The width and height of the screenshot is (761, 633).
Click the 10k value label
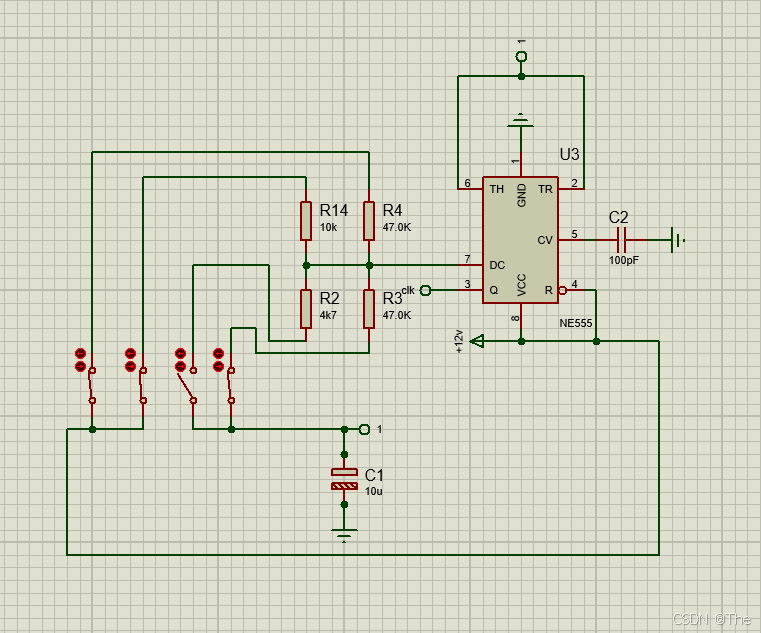(x=328, y=227)
